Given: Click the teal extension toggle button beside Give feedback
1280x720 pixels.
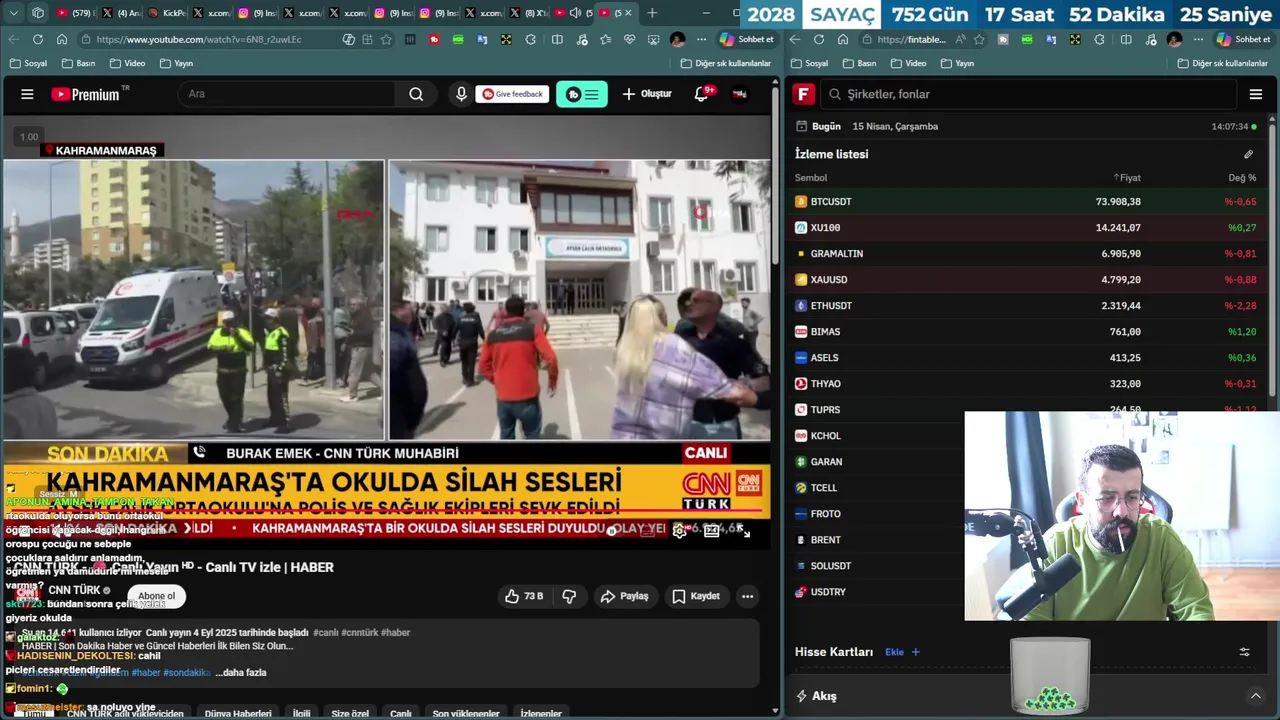Looking at the screenshot, I should tap(582, 94).
